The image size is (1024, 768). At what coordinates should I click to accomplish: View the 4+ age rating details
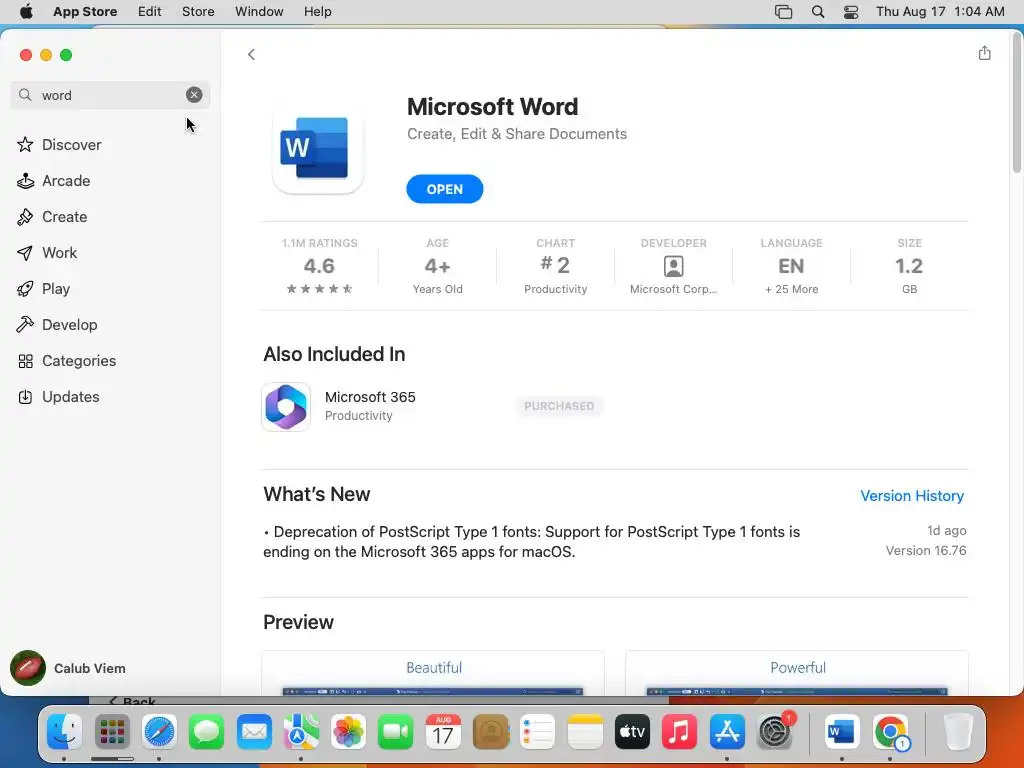(x=438, y=266)
